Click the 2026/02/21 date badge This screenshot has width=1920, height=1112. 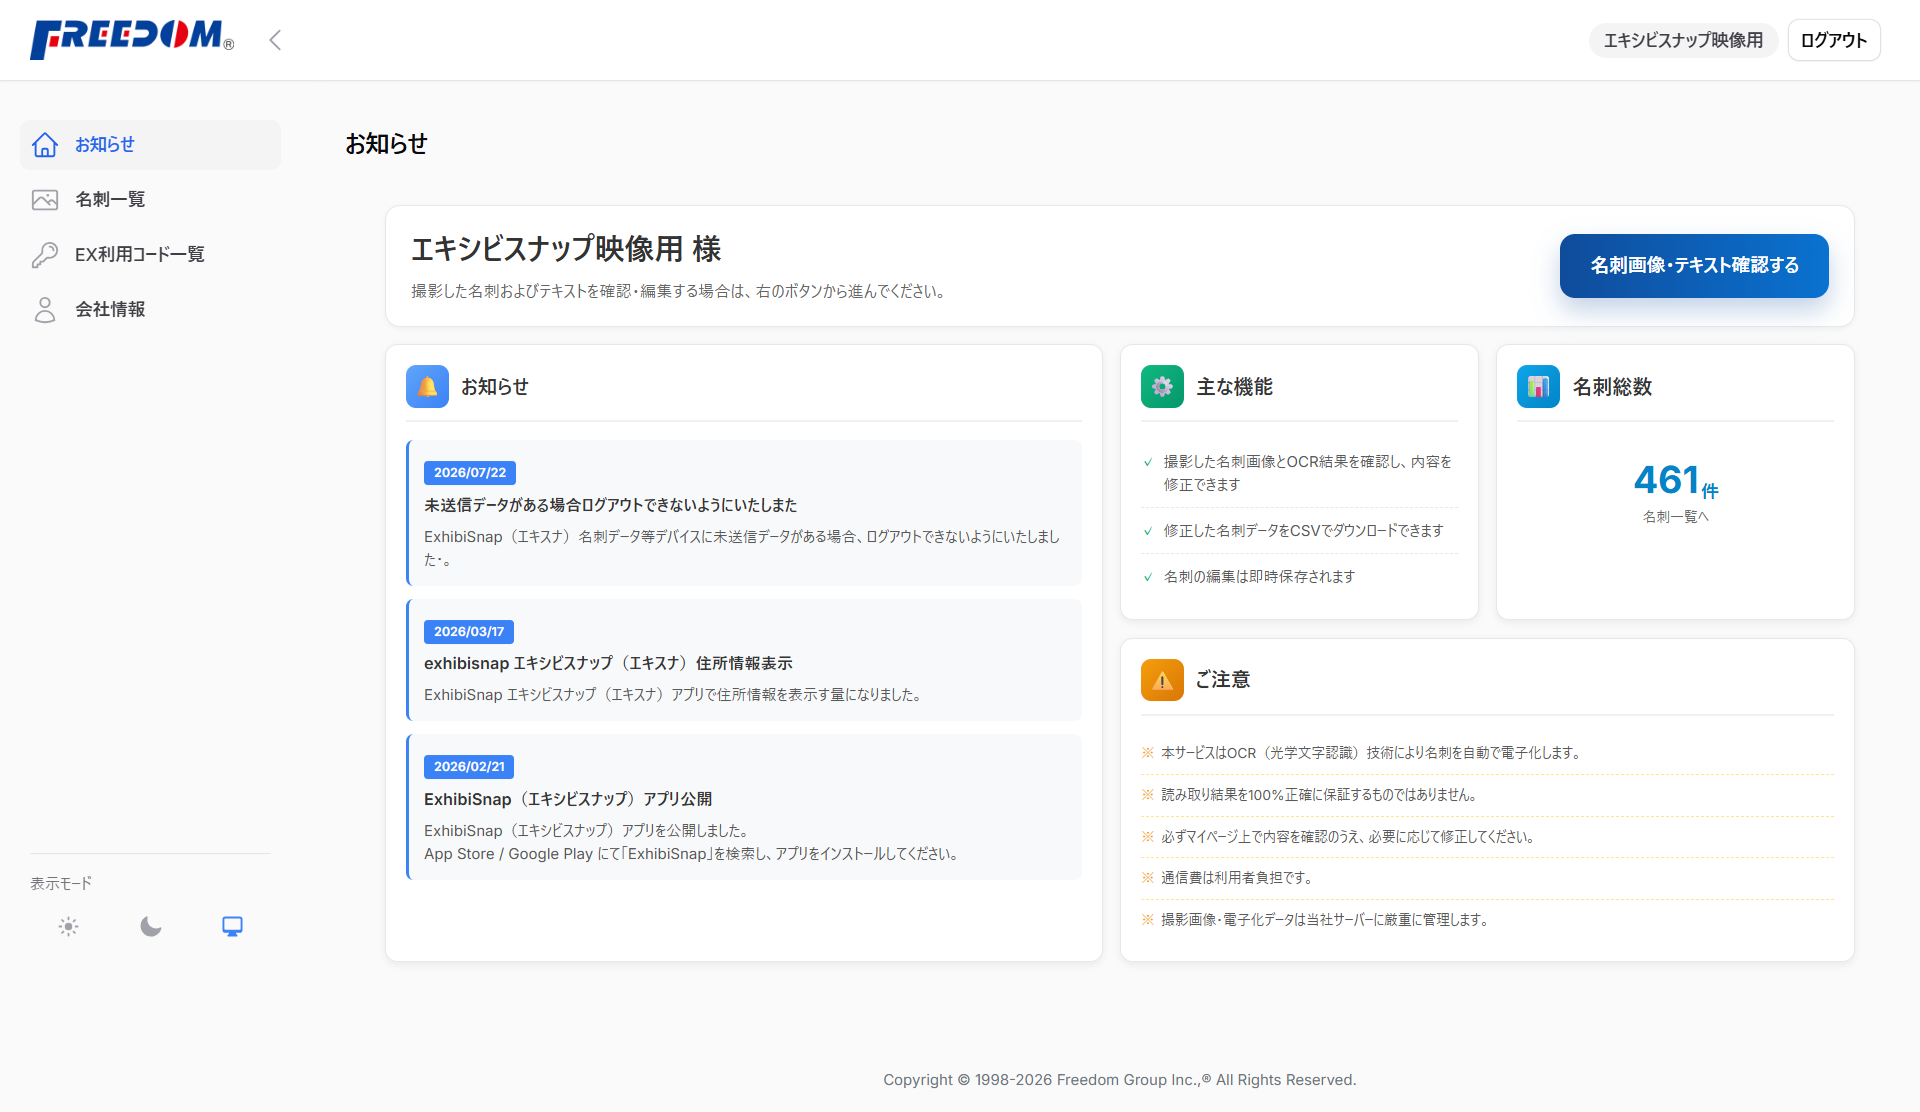pos(468,767)
